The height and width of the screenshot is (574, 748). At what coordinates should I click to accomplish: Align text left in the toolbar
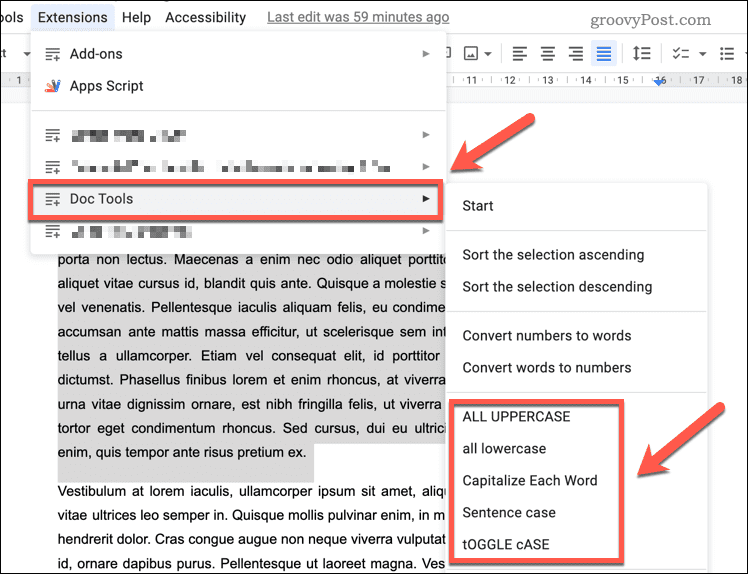tap(519, 53)
